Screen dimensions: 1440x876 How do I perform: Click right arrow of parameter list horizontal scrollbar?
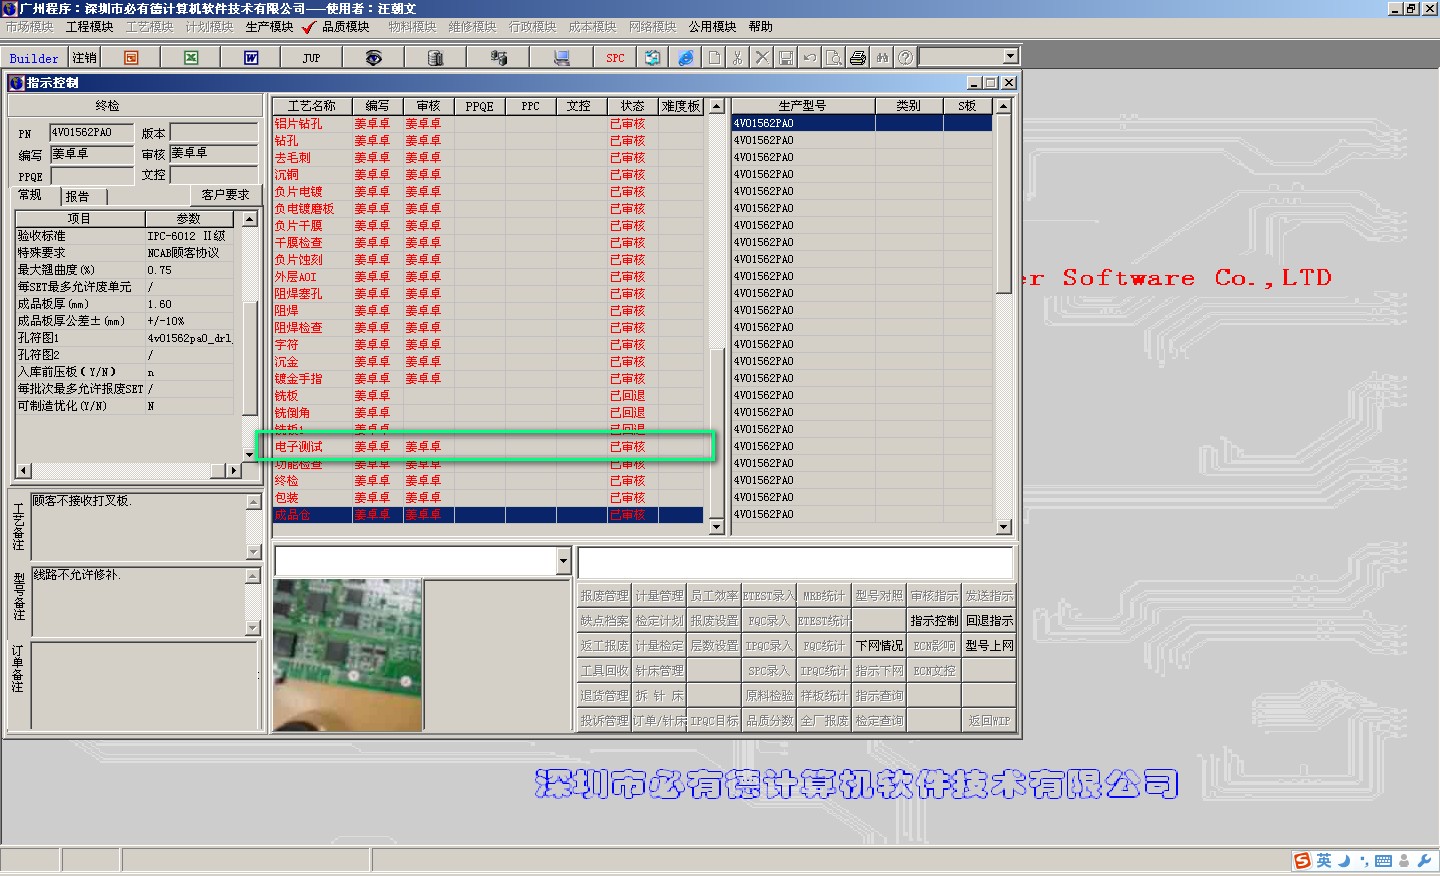(x=235, y=470)
